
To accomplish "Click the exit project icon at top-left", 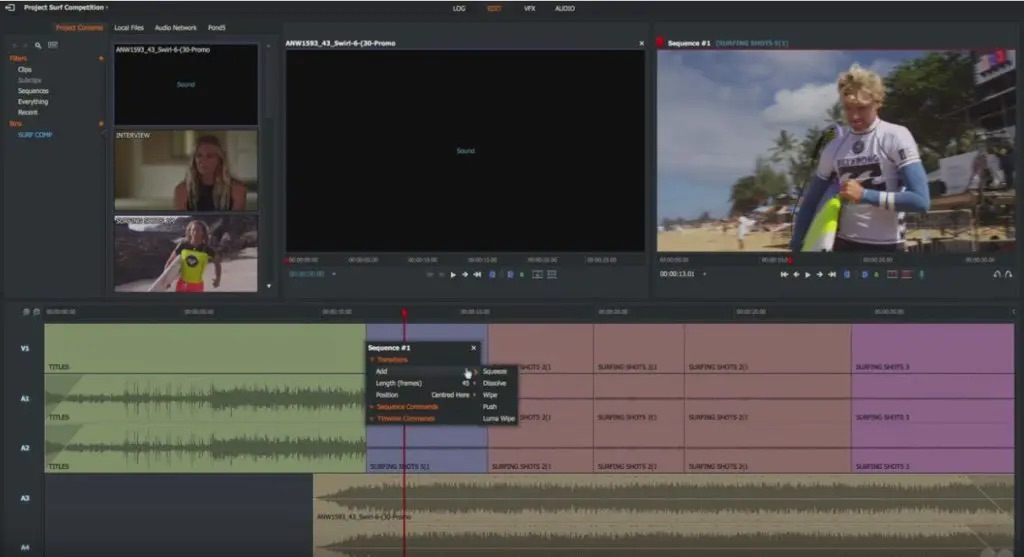I will [10, 8].
